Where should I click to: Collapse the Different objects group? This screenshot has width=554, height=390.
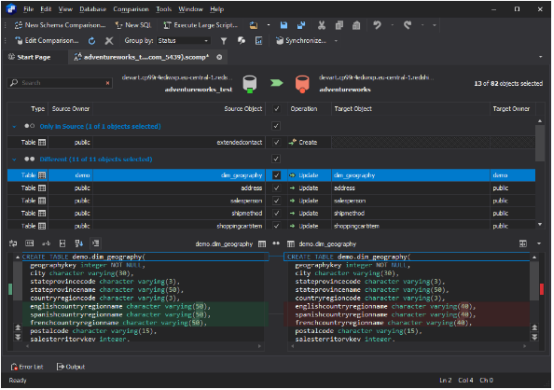coord(14,159)
